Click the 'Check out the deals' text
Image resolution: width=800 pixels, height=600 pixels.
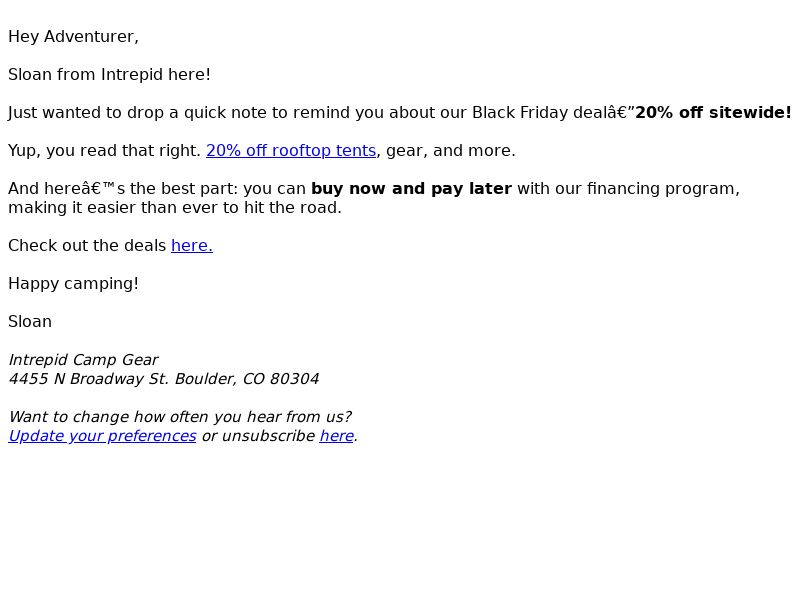87,245
